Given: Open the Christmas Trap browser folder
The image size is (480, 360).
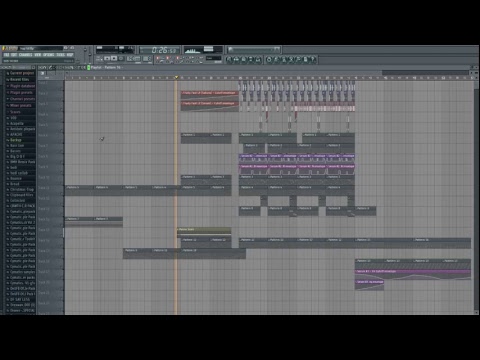Looking at the screenshot, I should pyautogui.click(x=20, y=189).
